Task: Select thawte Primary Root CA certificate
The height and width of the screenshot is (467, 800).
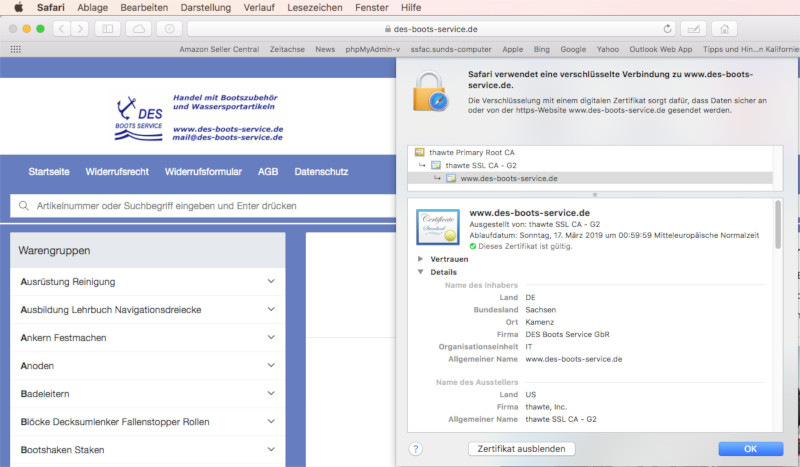Action: (x=471, y=152)
